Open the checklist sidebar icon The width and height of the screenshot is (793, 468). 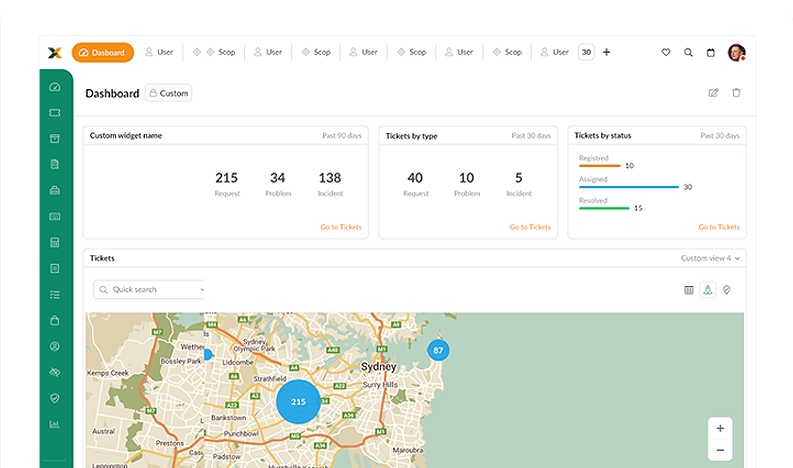click(55, 294)
